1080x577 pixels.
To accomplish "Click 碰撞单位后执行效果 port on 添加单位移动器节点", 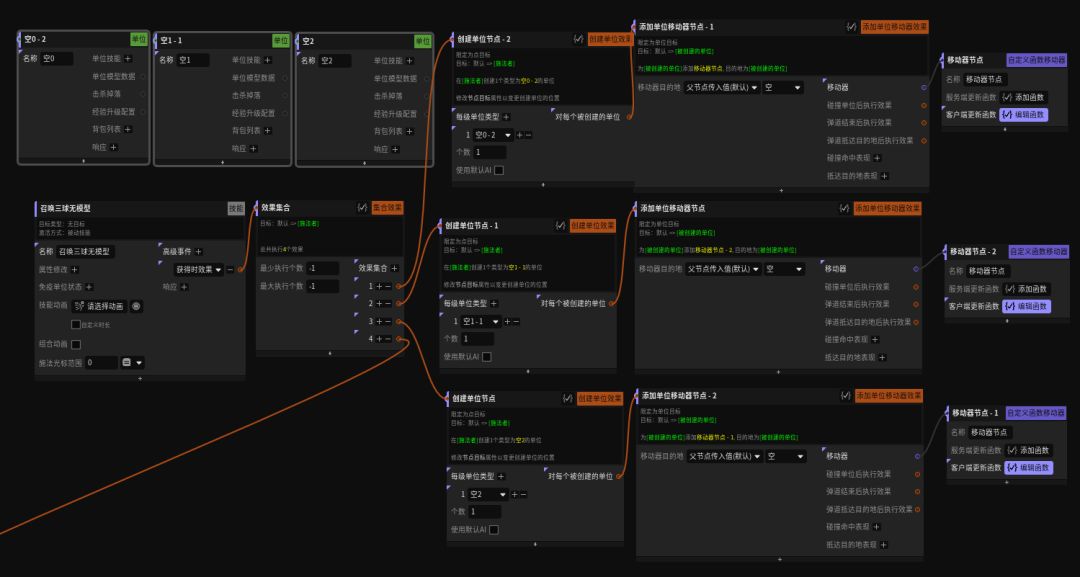I will click(915, 286).
